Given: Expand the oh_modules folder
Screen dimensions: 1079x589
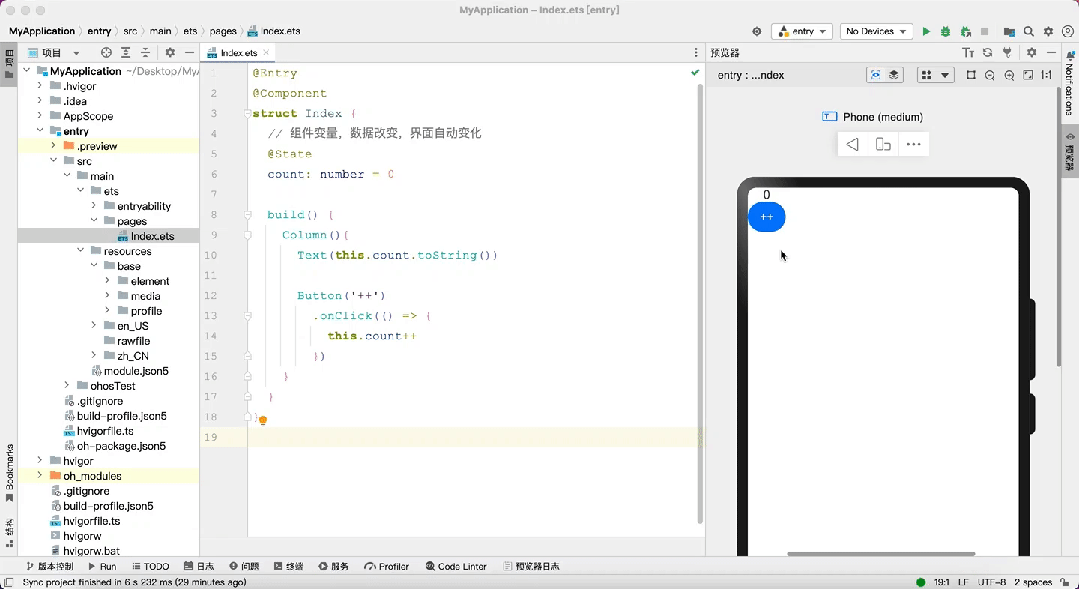Looking at the screenshot, I should coord(39,475).
